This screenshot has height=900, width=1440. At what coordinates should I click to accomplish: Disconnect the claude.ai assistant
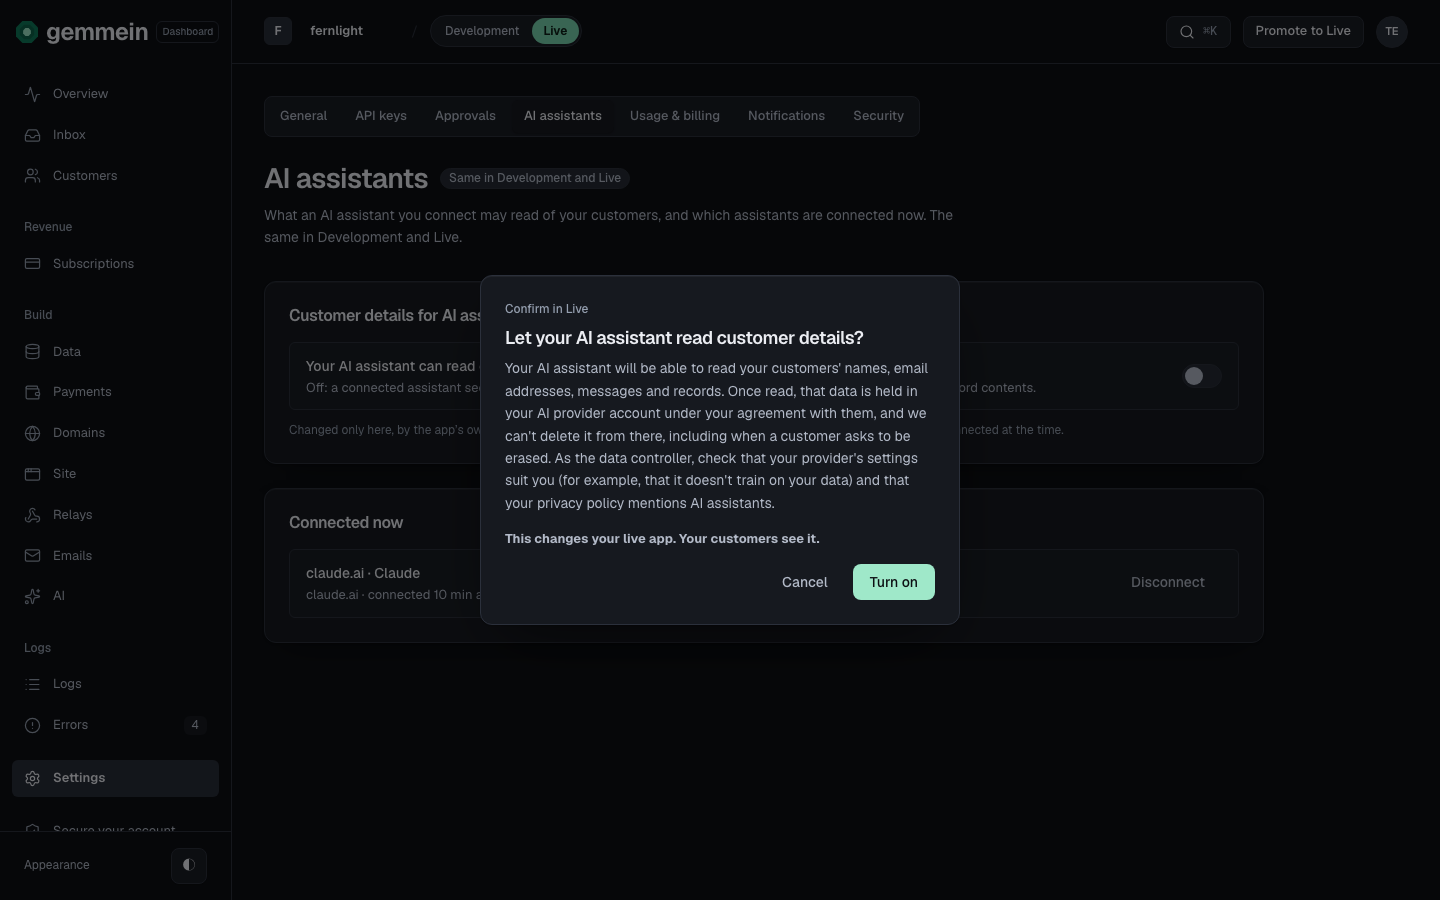tap(1168, 583)
